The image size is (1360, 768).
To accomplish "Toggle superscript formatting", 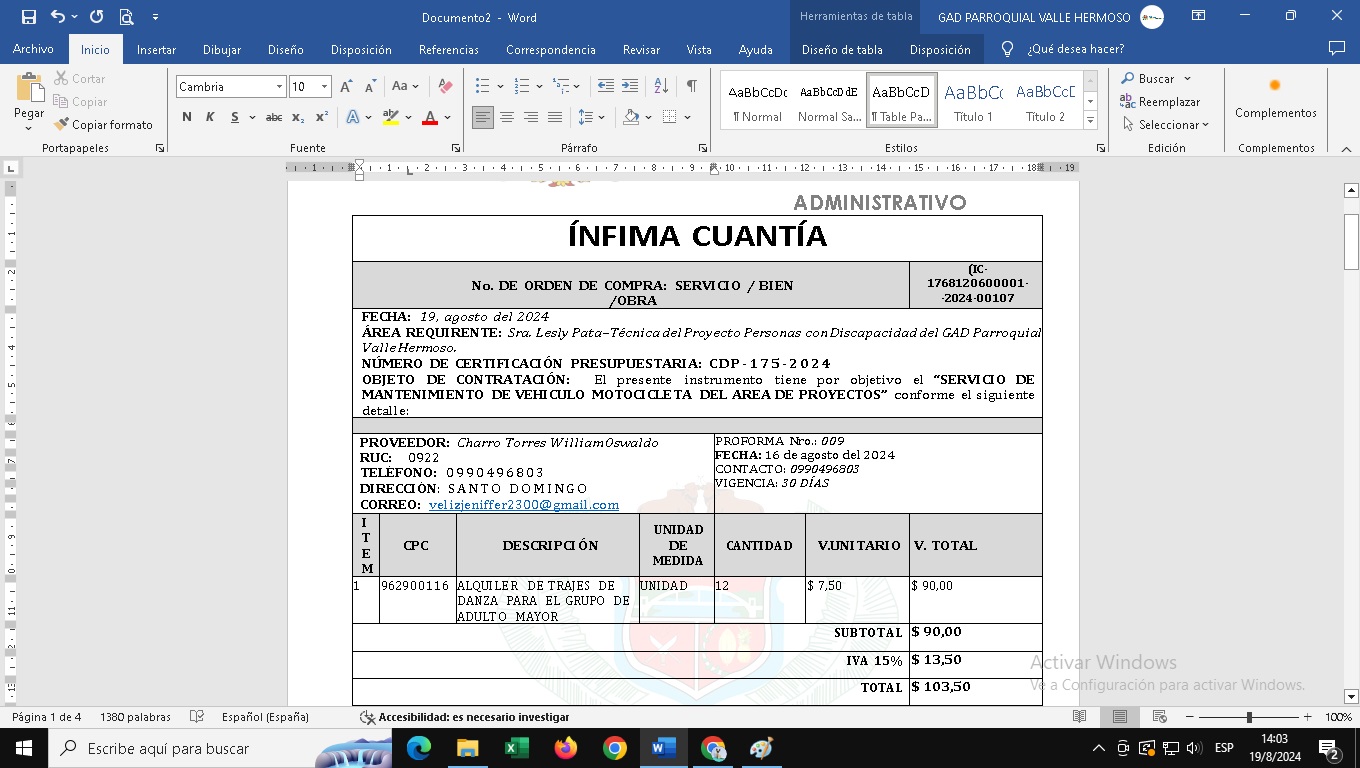I will click(x=322, y=118).
